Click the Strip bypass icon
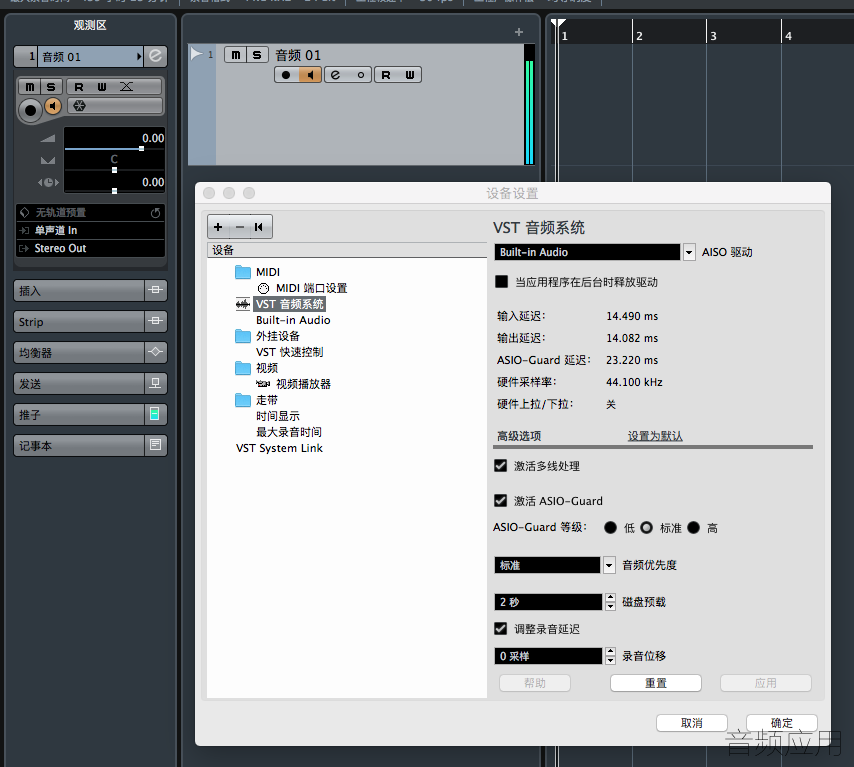This screenshot has height=767, width=854. click(156, 321)
